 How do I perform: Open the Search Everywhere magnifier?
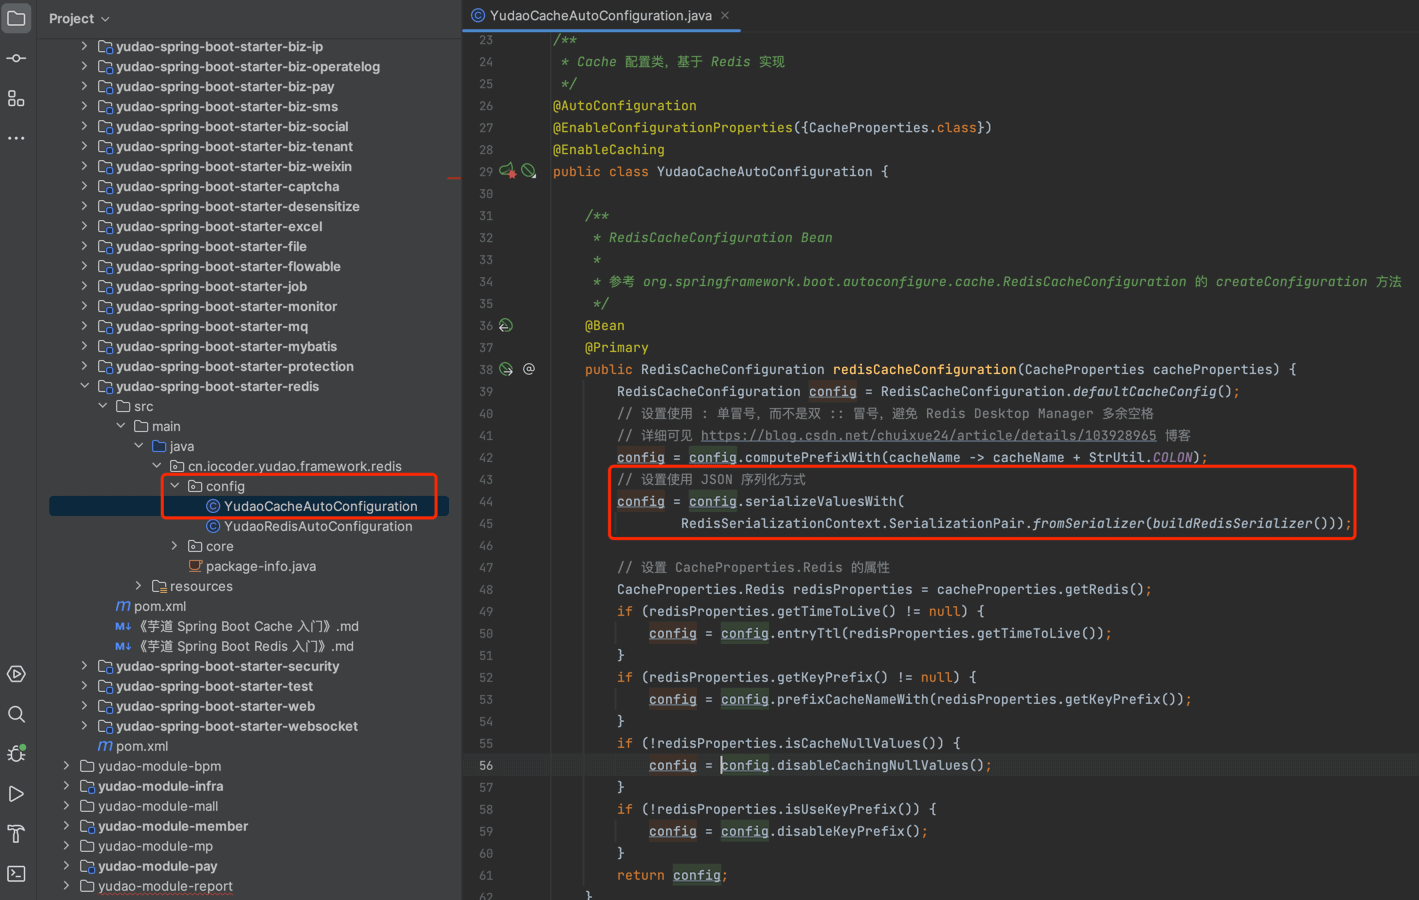[16, 714]
